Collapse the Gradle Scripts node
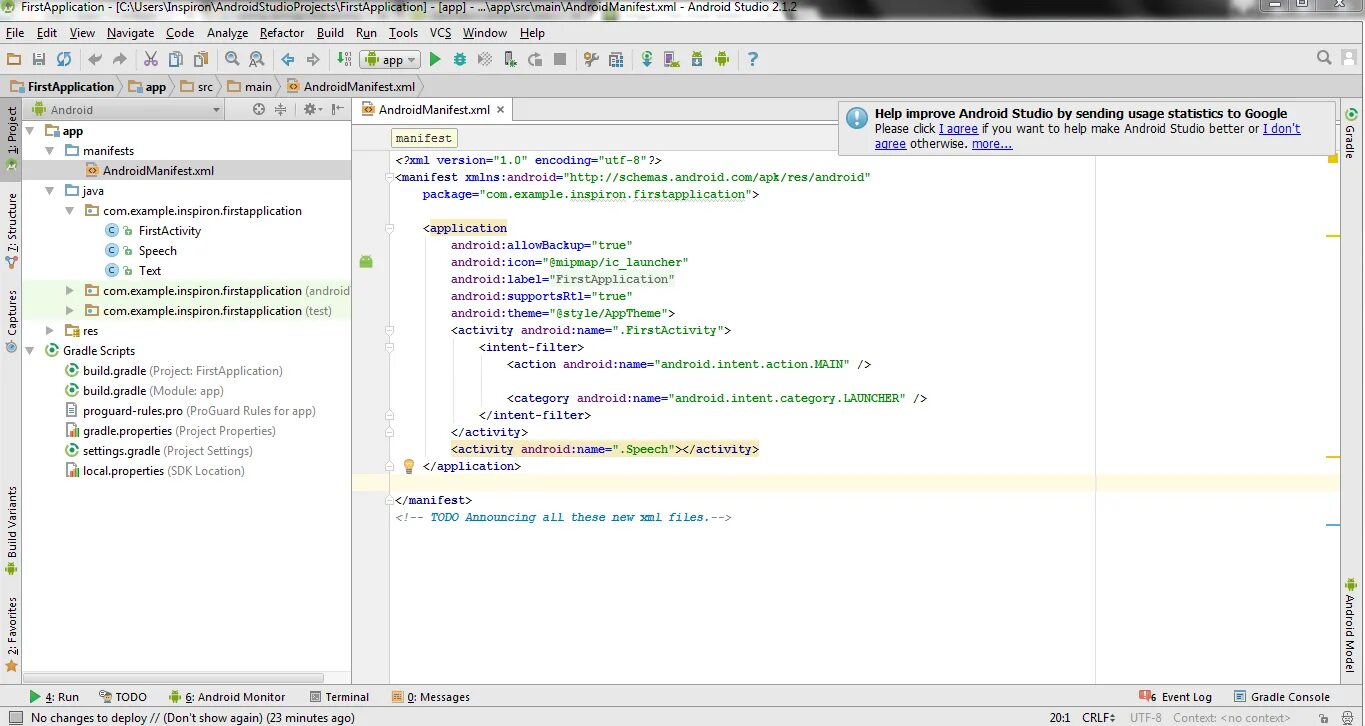Viewport: 1365px width, 726px height. tap(30, 351)
